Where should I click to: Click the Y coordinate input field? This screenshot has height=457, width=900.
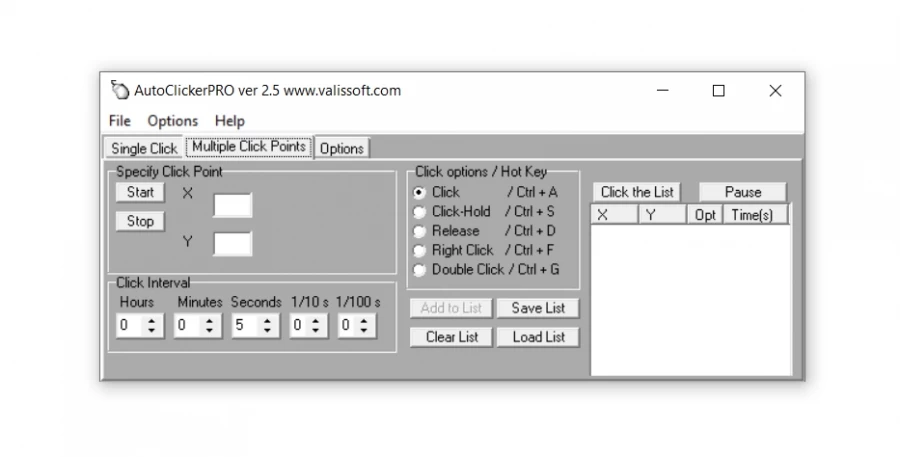[232, 243]
